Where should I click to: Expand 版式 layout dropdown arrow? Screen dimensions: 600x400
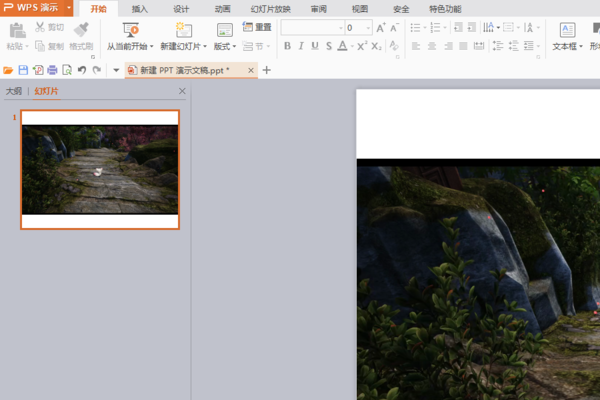point(234,47)
